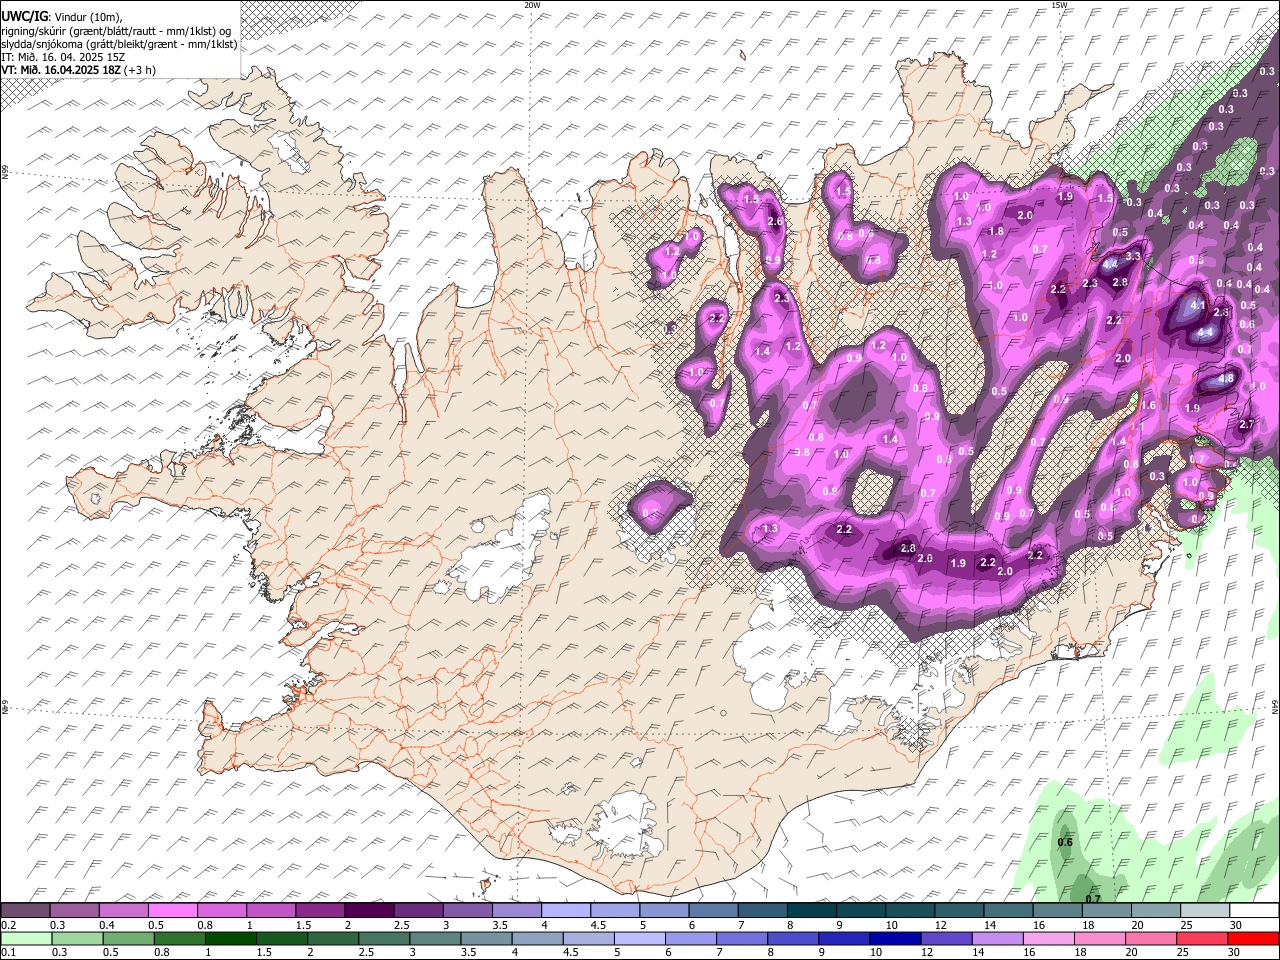Click the 1.6 snowfall value on the map
Screen dimensions: 1280x960
click(1148, 405)
